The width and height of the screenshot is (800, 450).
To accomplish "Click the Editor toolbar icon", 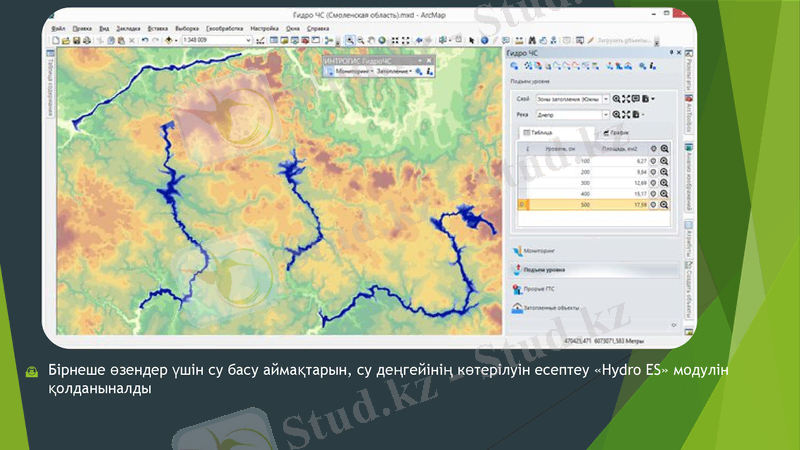I will (x=260, y=40).
